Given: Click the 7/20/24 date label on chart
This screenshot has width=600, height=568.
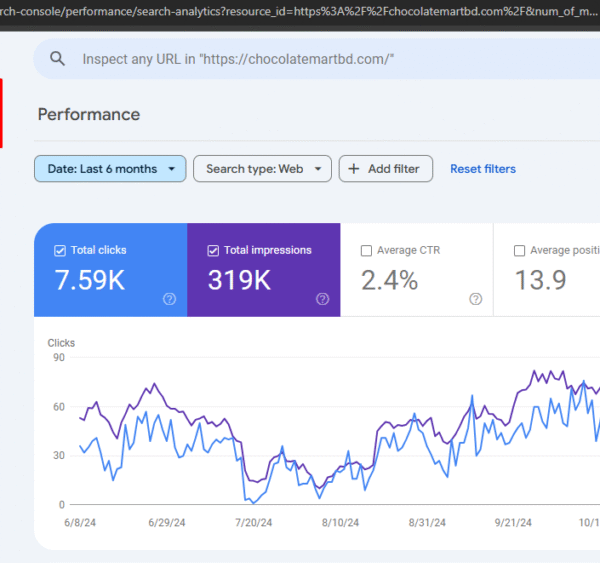Looking at the screenshot, I should pyautogui.click(x=253, y=522).
